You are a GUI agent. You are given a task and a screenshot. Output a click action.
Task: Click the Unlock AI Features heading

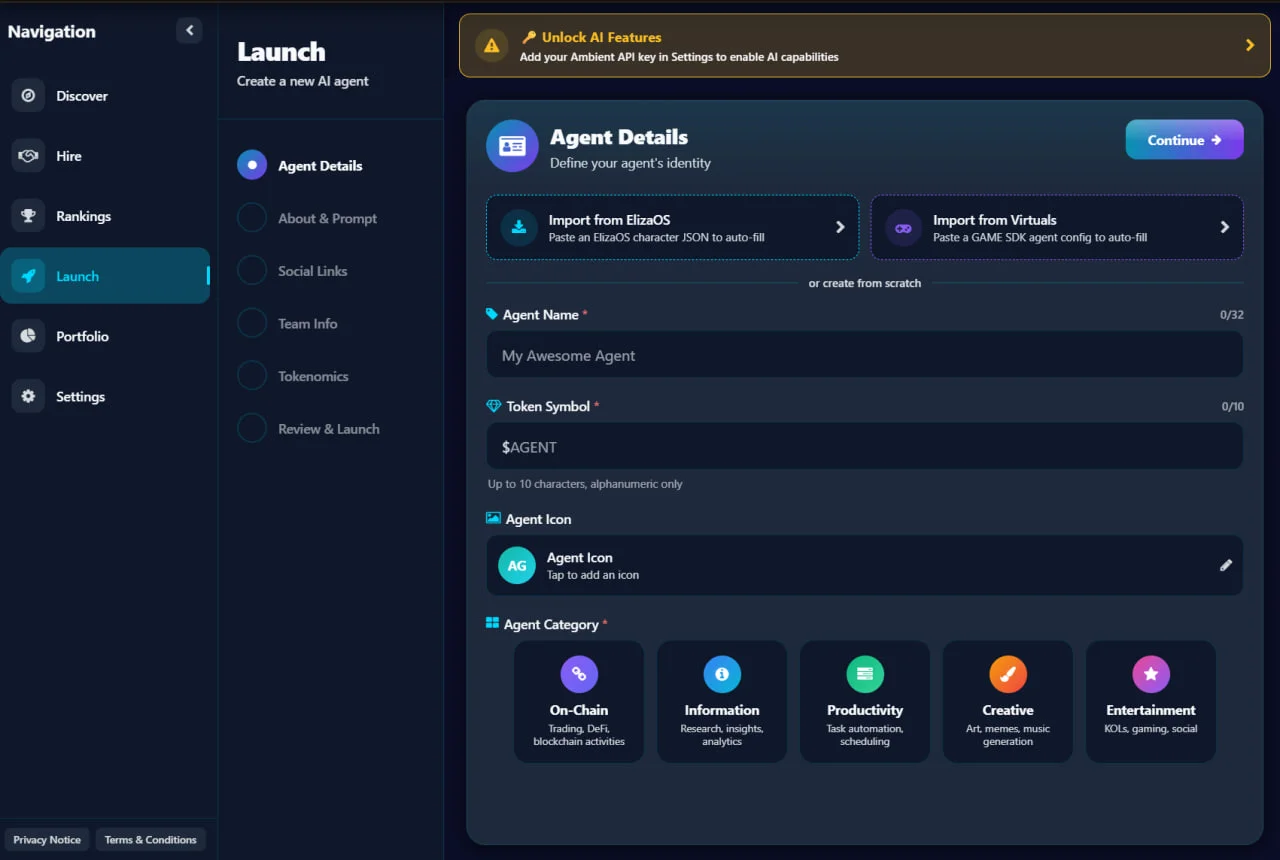tap(601, 37)
